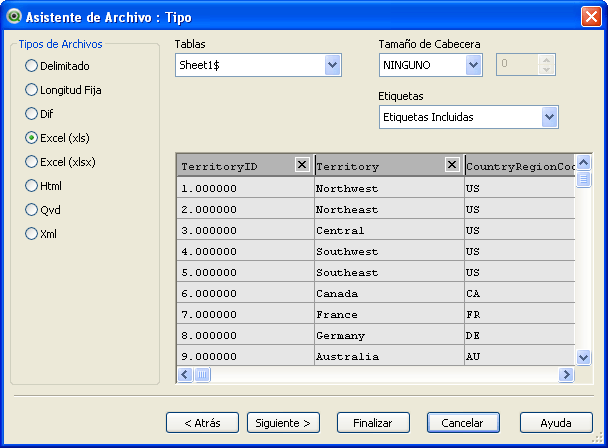Click the Territory column header
Image resolution: width=608 pixels, height=448 pixels.
[x=389, y=166]
